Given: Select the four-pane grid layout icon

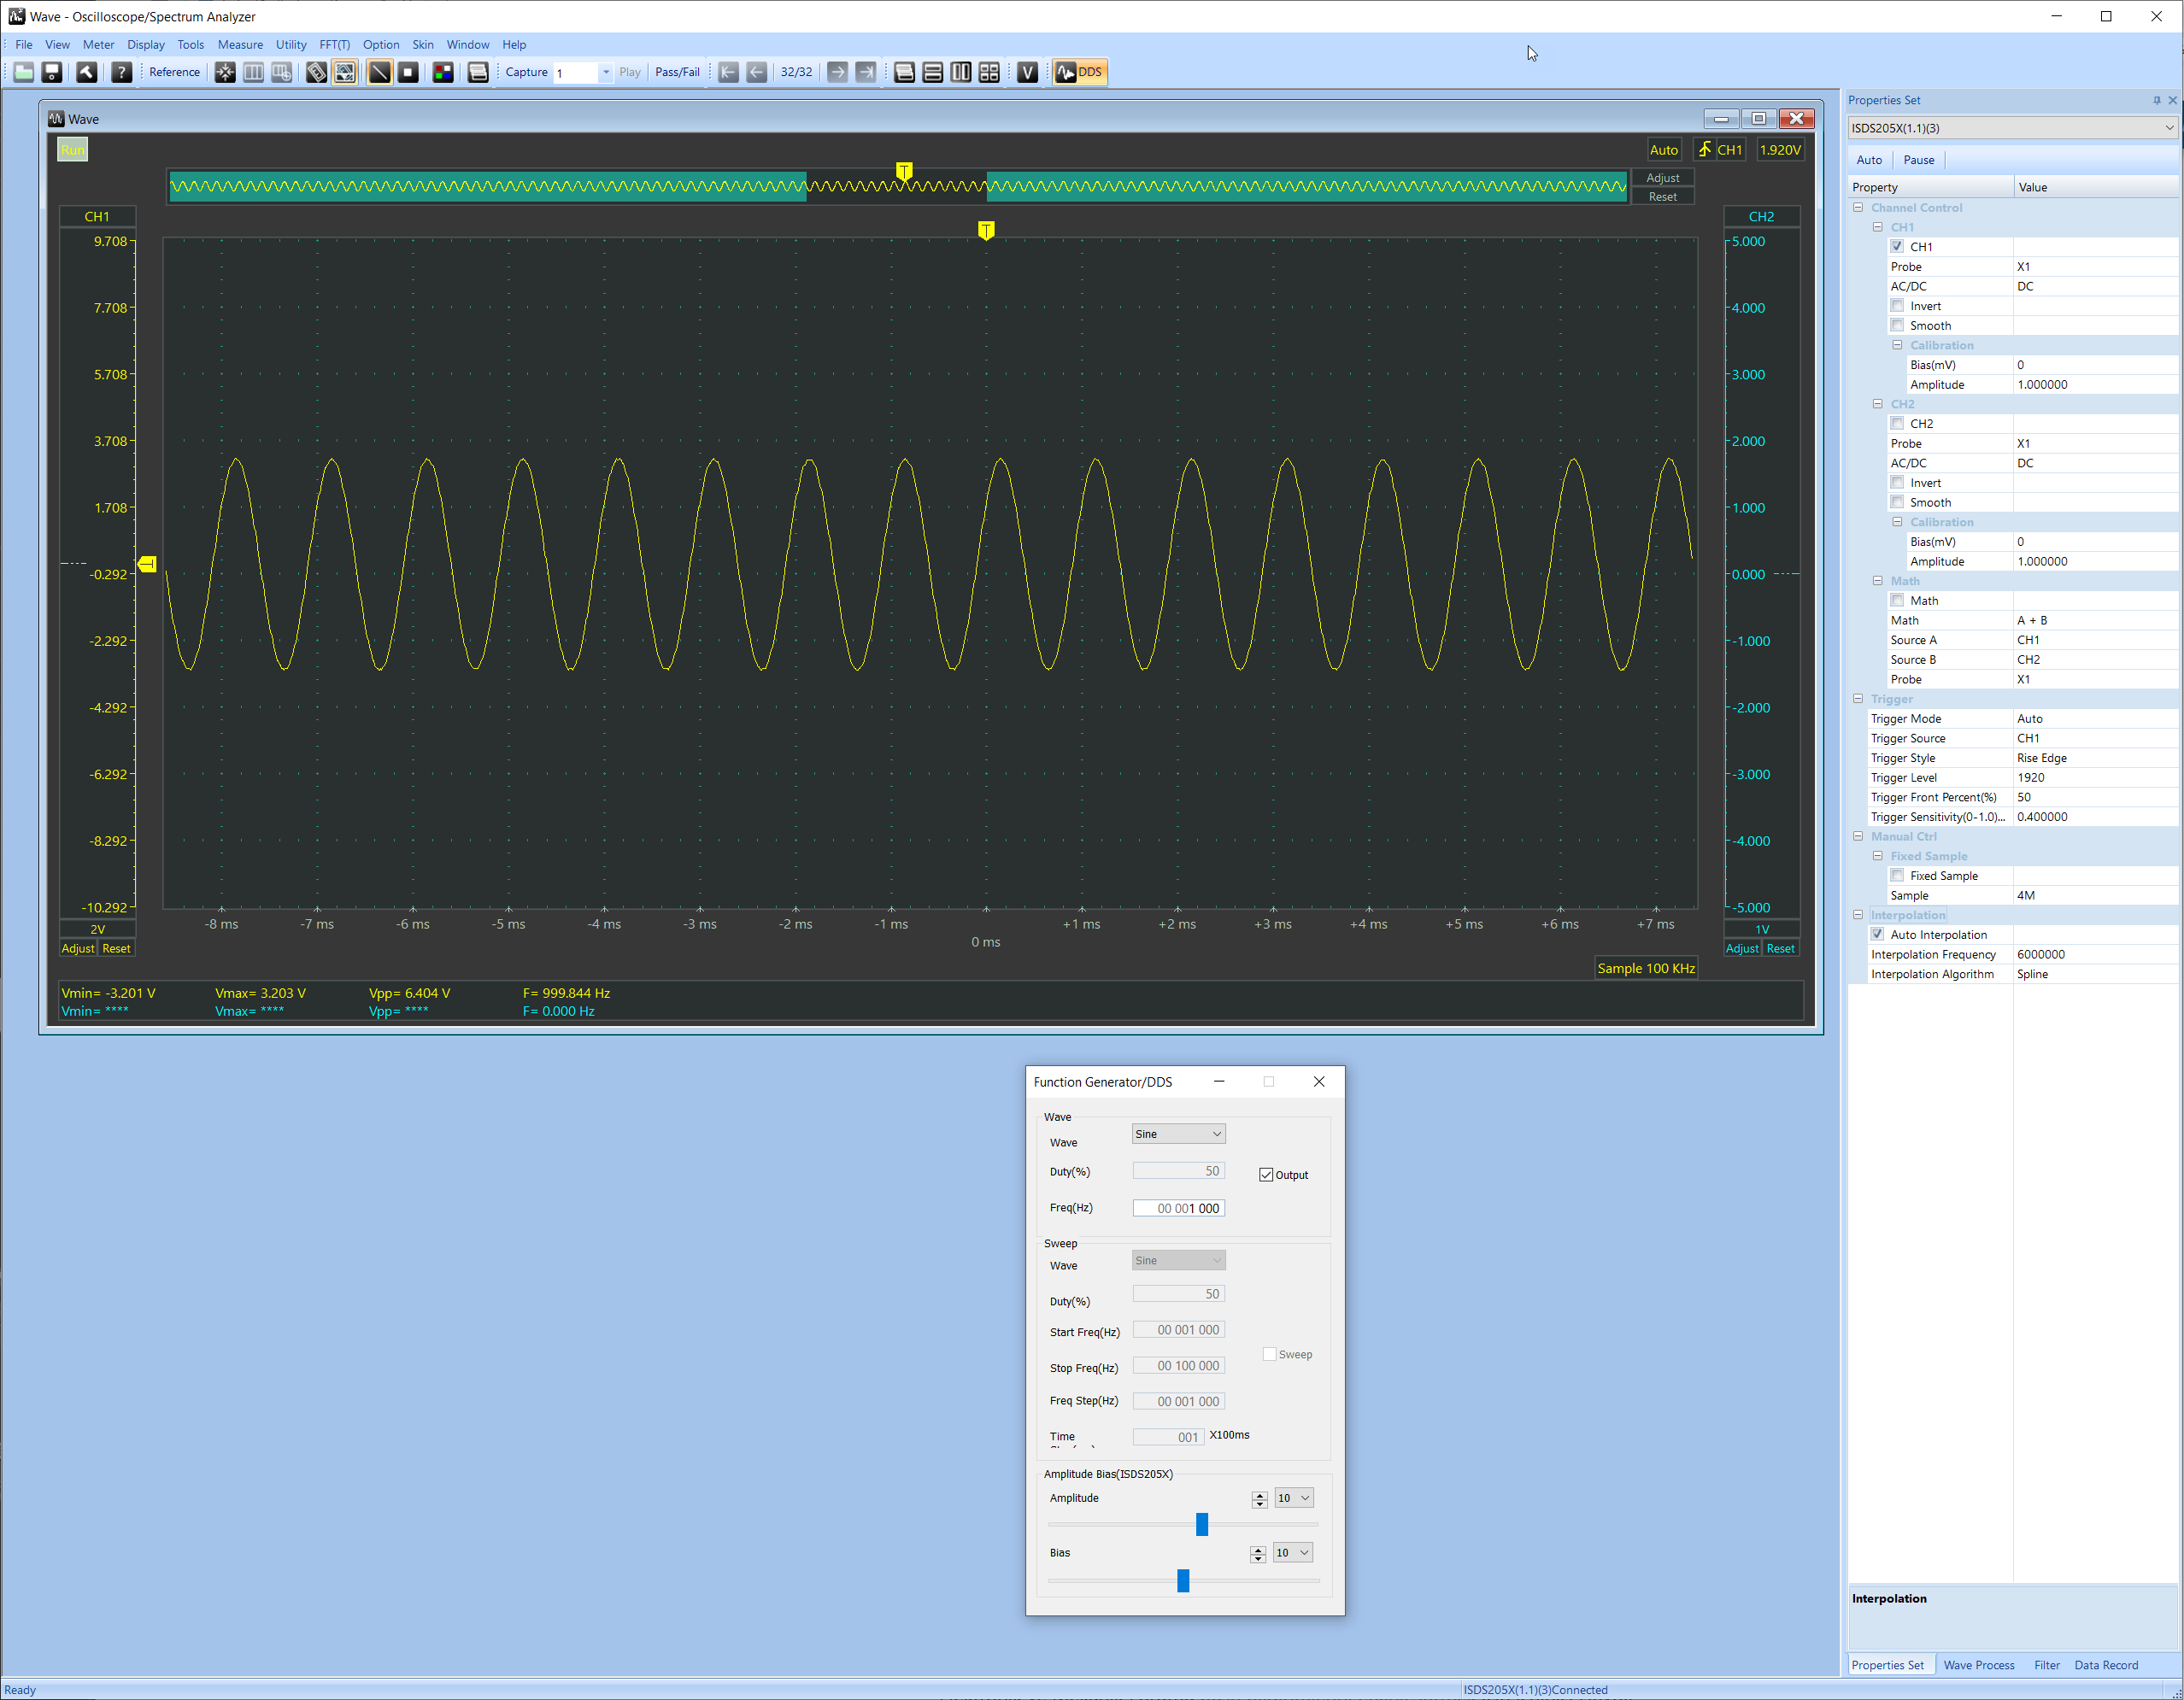Looking at the screenshot, I should (x=989, y=72).
